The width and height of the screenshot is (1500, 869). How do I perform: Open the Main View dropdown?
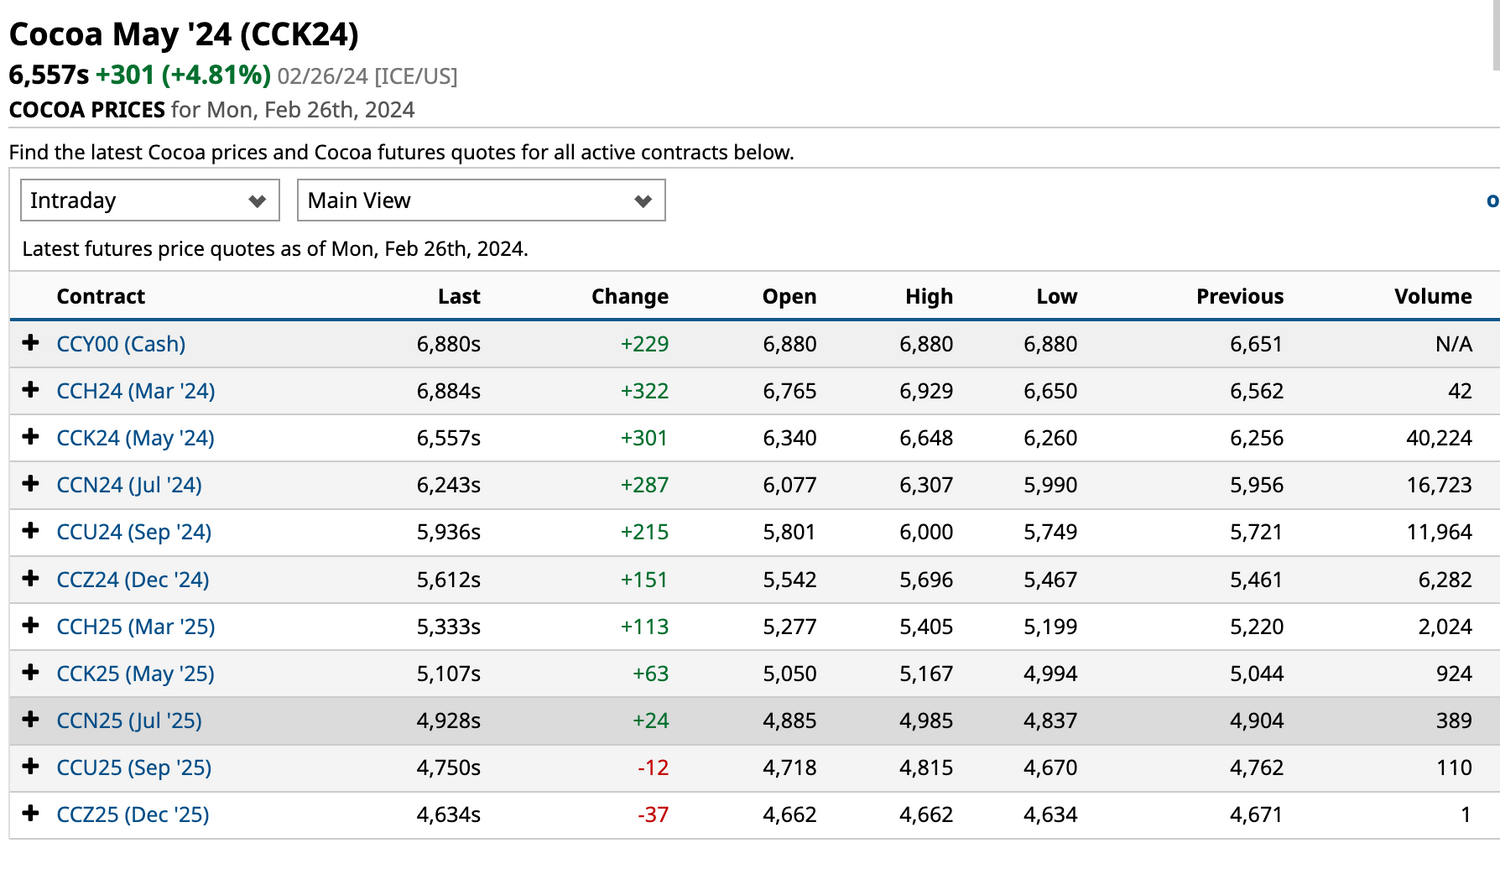pos(481,199)
